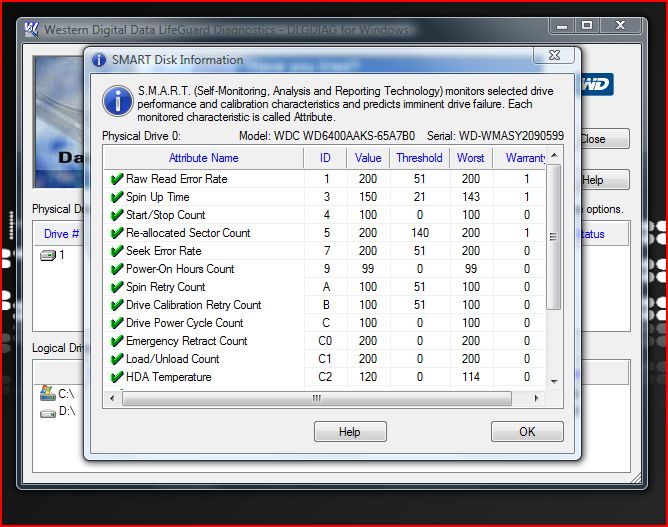
Task: Confirm the dialog with OK
Action: click(527, 432)
